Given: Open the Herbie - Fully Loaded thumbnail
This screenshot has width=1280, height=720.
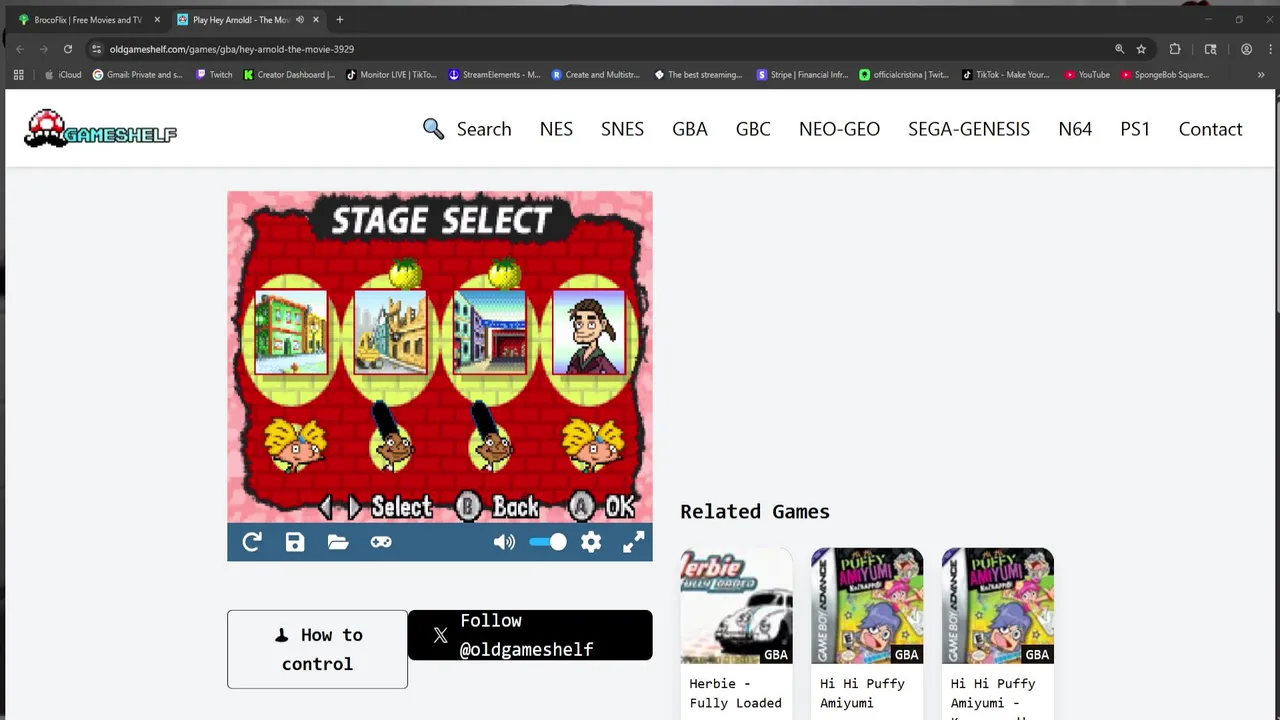Looking at the screenshot, I should (x=736, y=606).
